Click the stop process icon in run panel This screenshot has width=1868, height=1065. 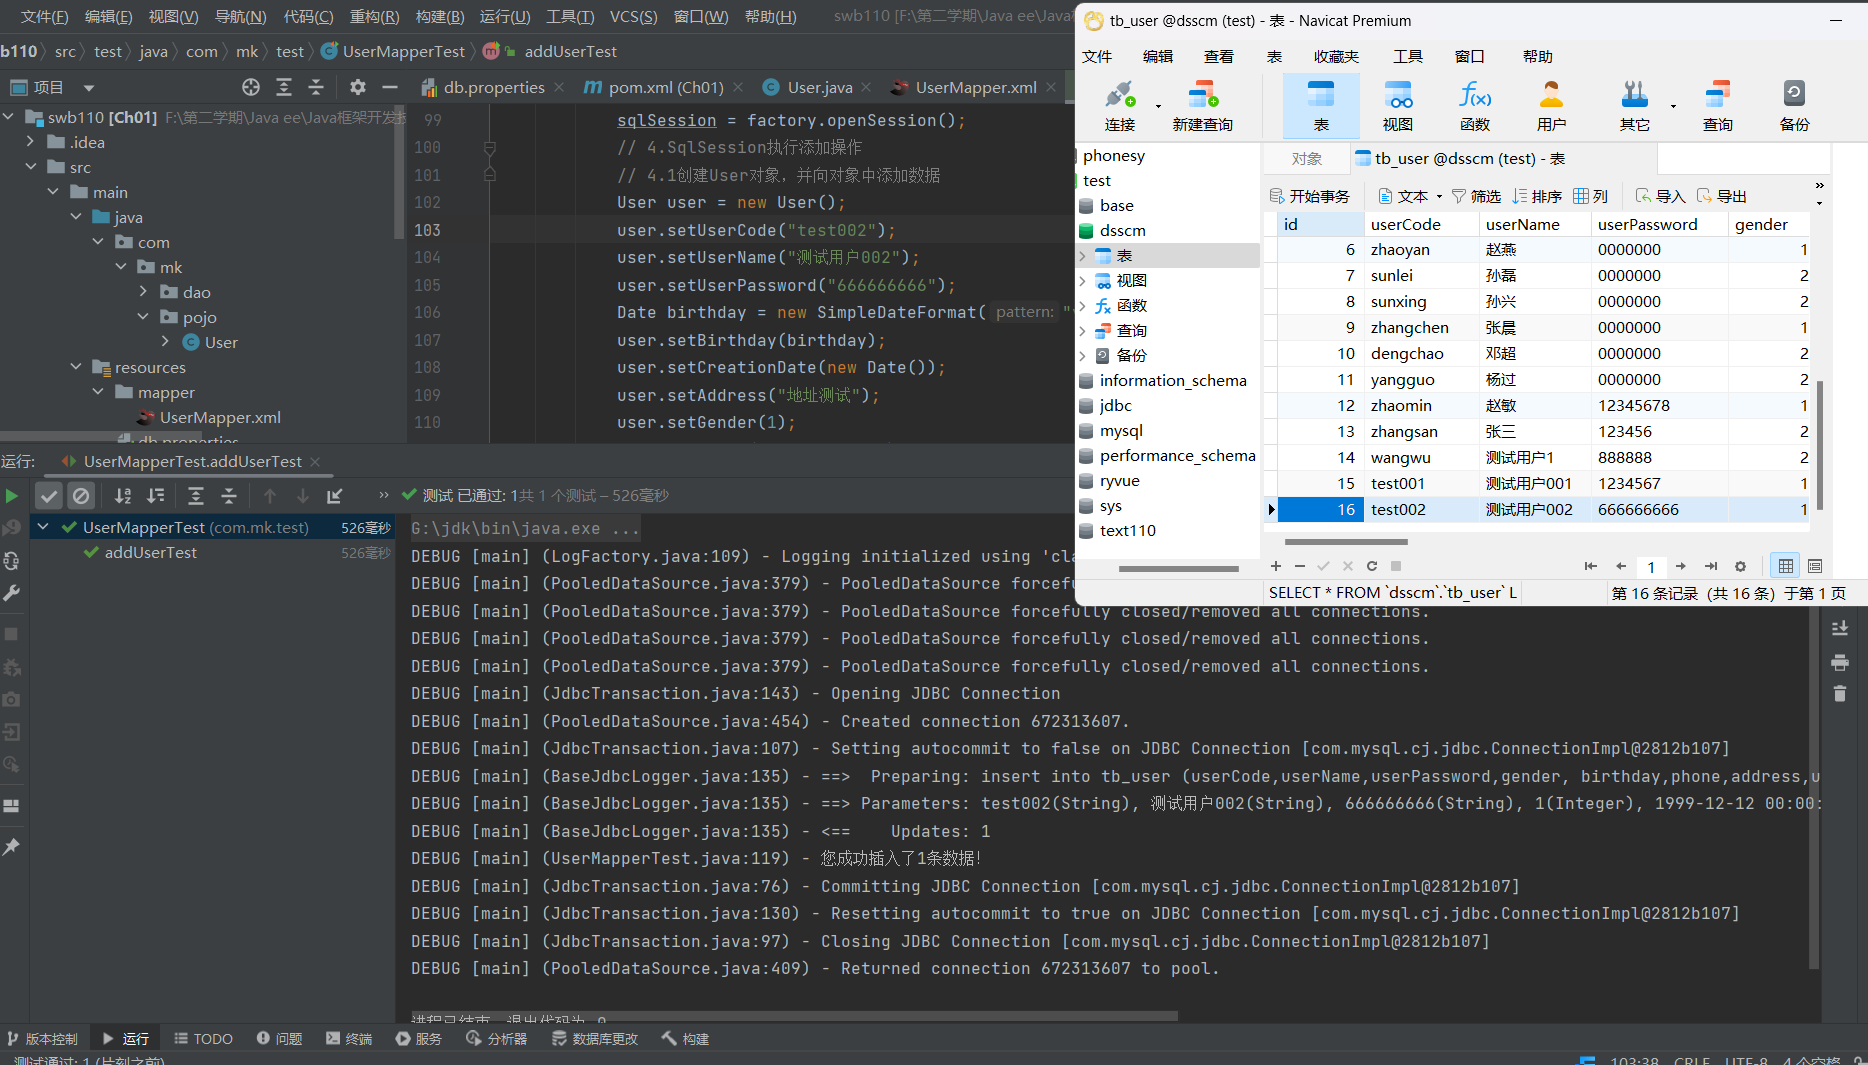point(11,634)
